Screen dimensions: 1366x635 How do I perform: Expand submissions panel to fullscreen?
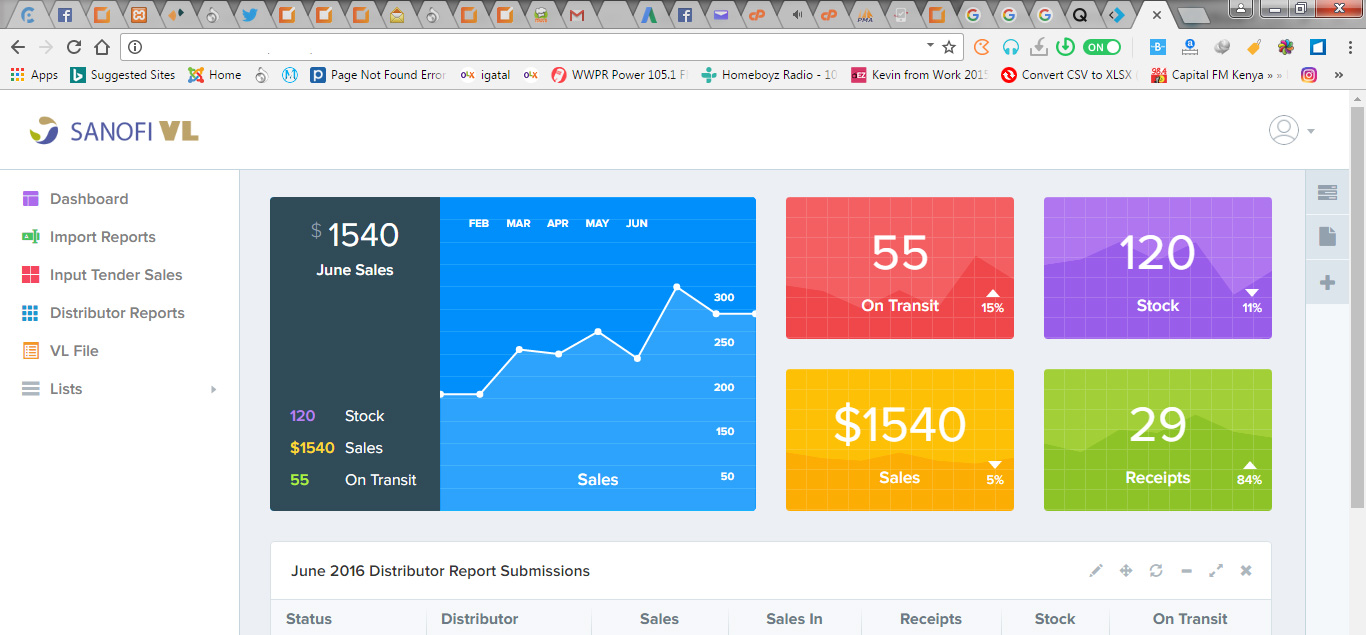click(1216, 571)
